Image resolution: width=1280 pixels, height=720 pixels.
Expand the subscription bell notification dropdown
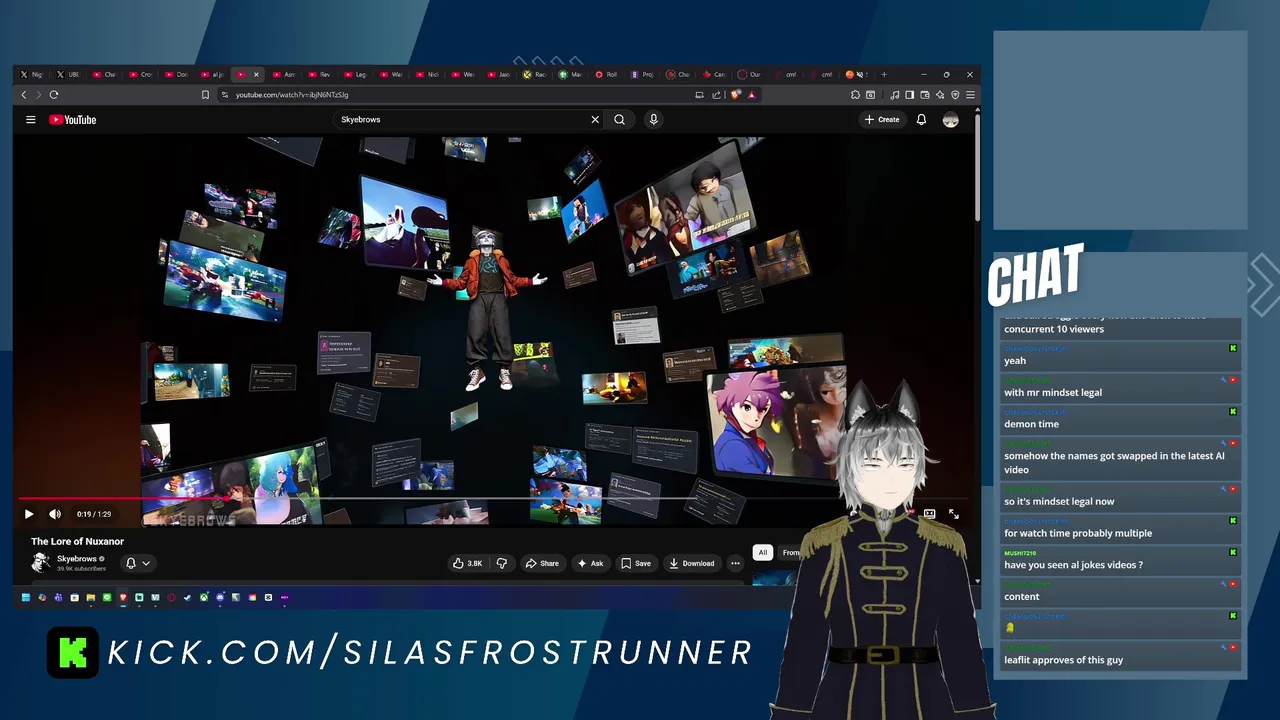coord(146,563)
